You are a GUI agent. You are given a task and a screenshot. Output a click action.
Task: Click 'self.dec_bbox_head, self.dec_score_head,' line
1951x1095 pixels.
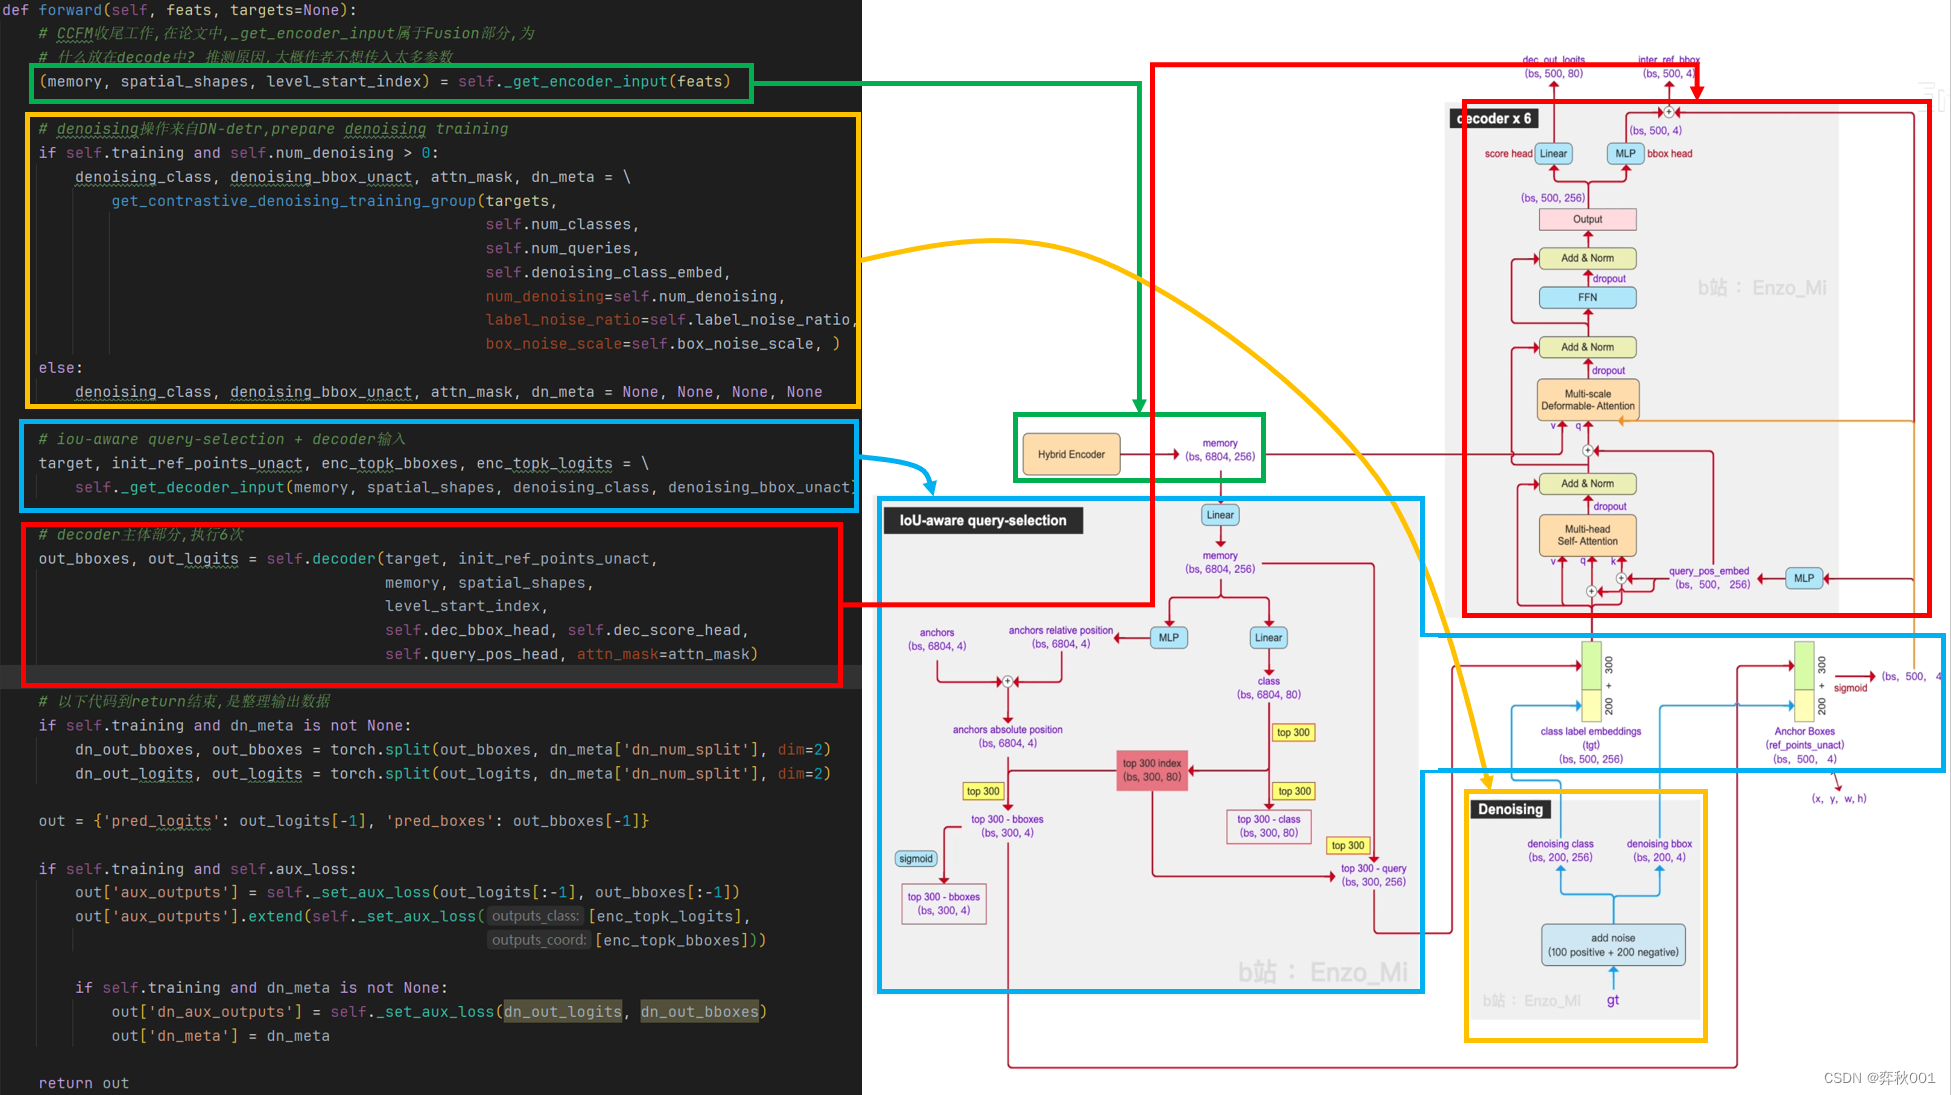pos(567,630)
